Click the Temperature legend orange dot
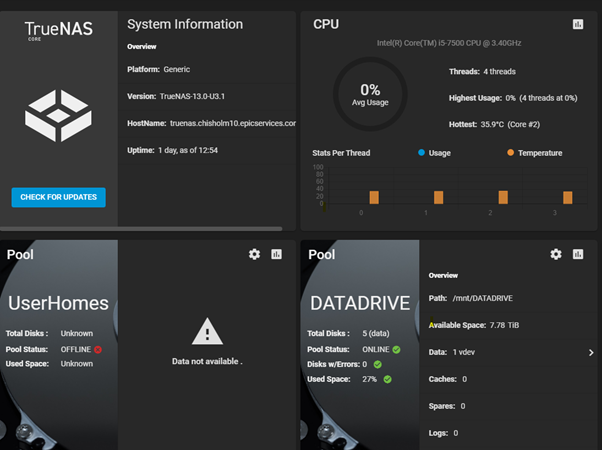The image size is (602, 450). pyautogui.click(x=510, y=152)
